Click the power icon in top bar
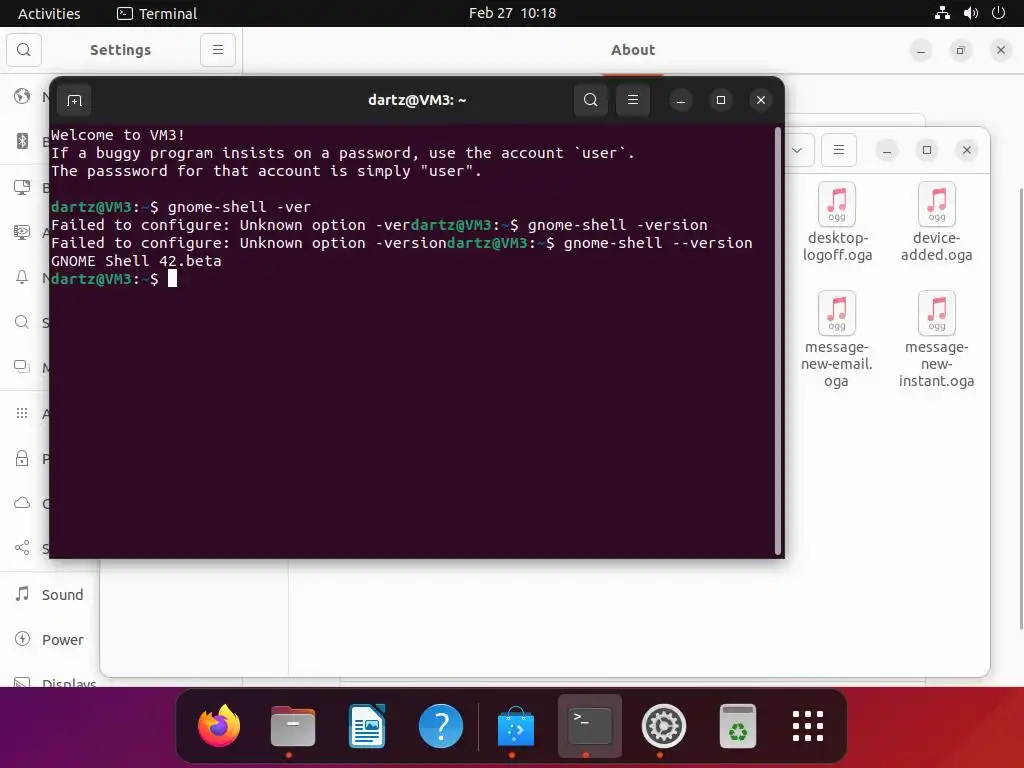 coord(999,13)
